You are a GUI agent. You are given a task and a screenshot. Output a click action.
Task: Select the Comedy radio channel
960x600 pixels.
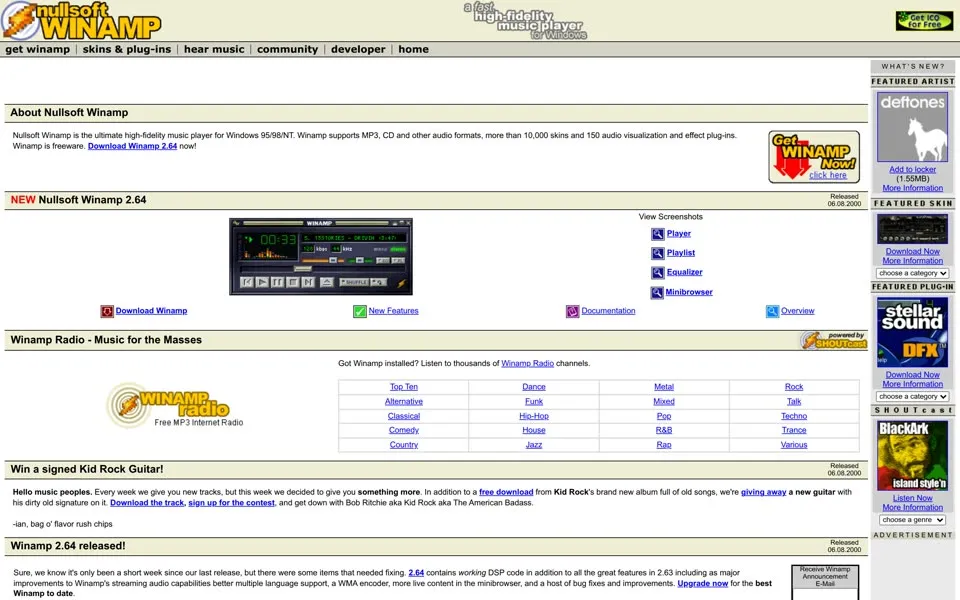[403, 430]
